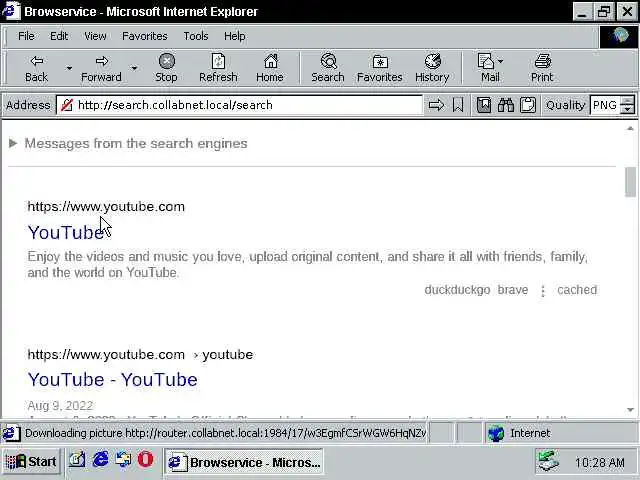Click the 'youtube' breadcrumb of second result
The image size is (640, 480).
[x=227, y=354]
